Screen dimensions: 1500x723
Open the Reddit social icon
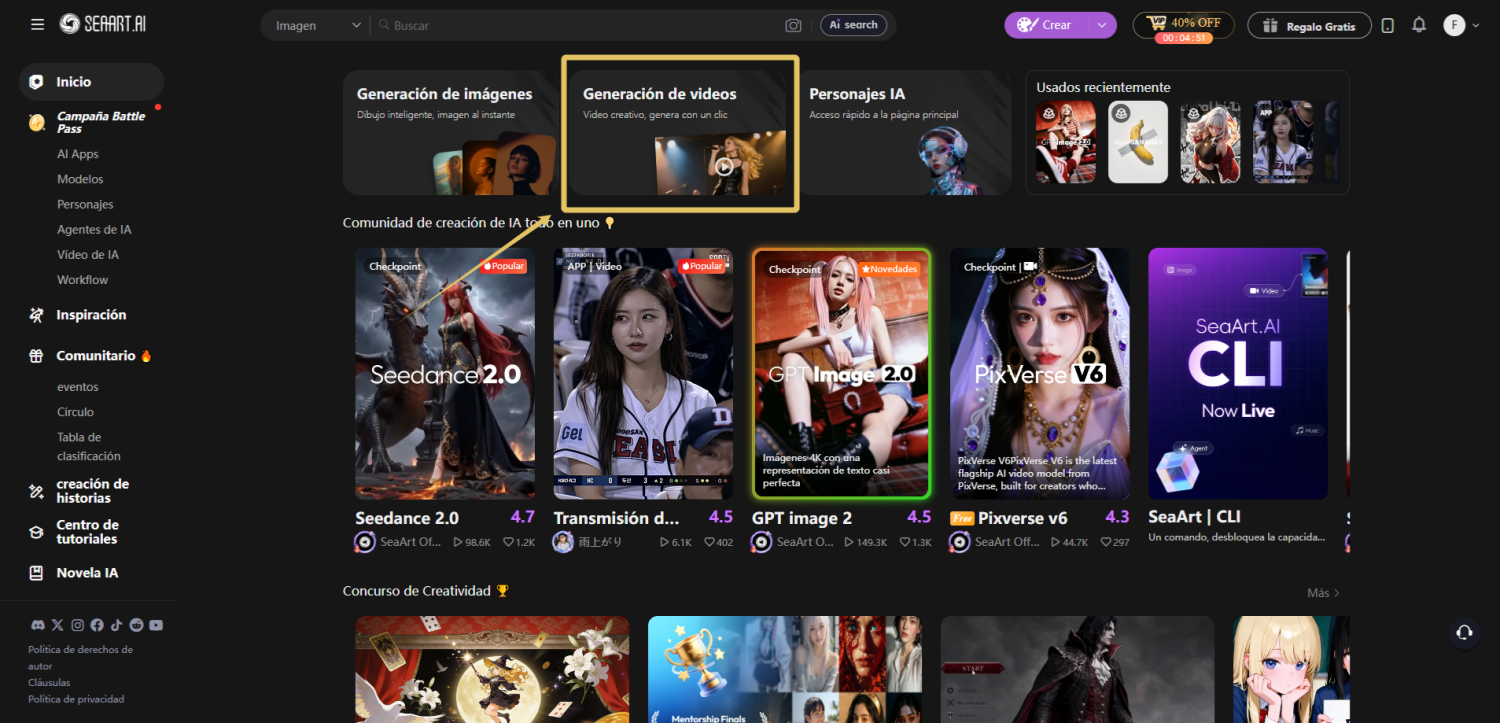click(x=136, y=625)
